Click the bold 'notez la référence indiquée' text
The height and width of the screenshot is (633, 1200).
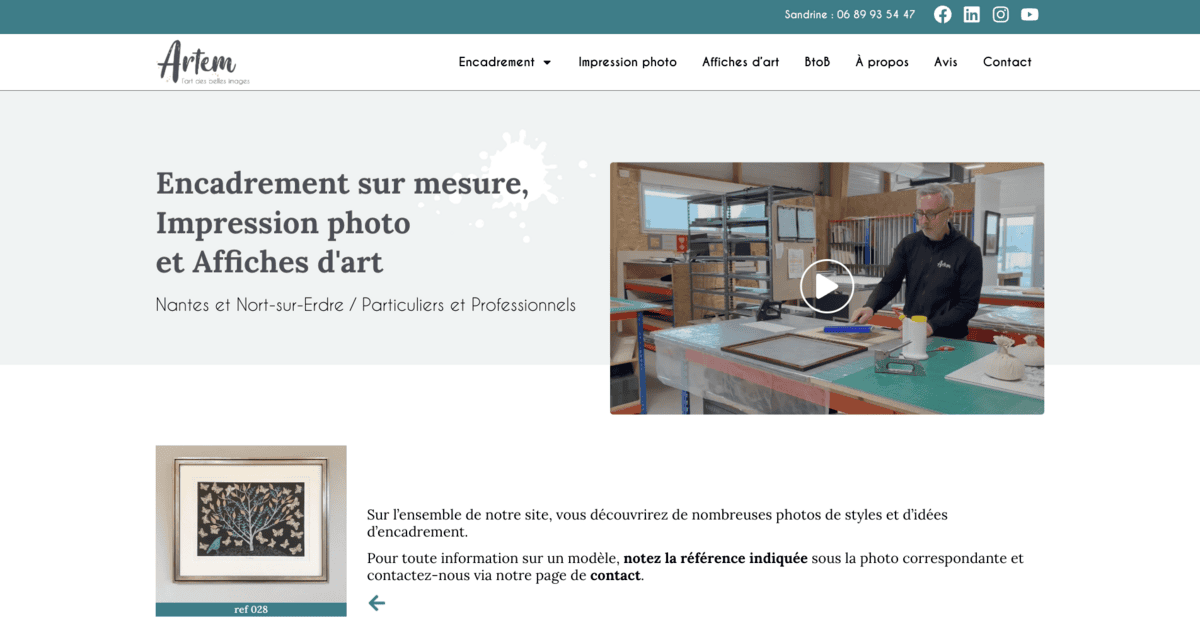(x=715, y=558)
